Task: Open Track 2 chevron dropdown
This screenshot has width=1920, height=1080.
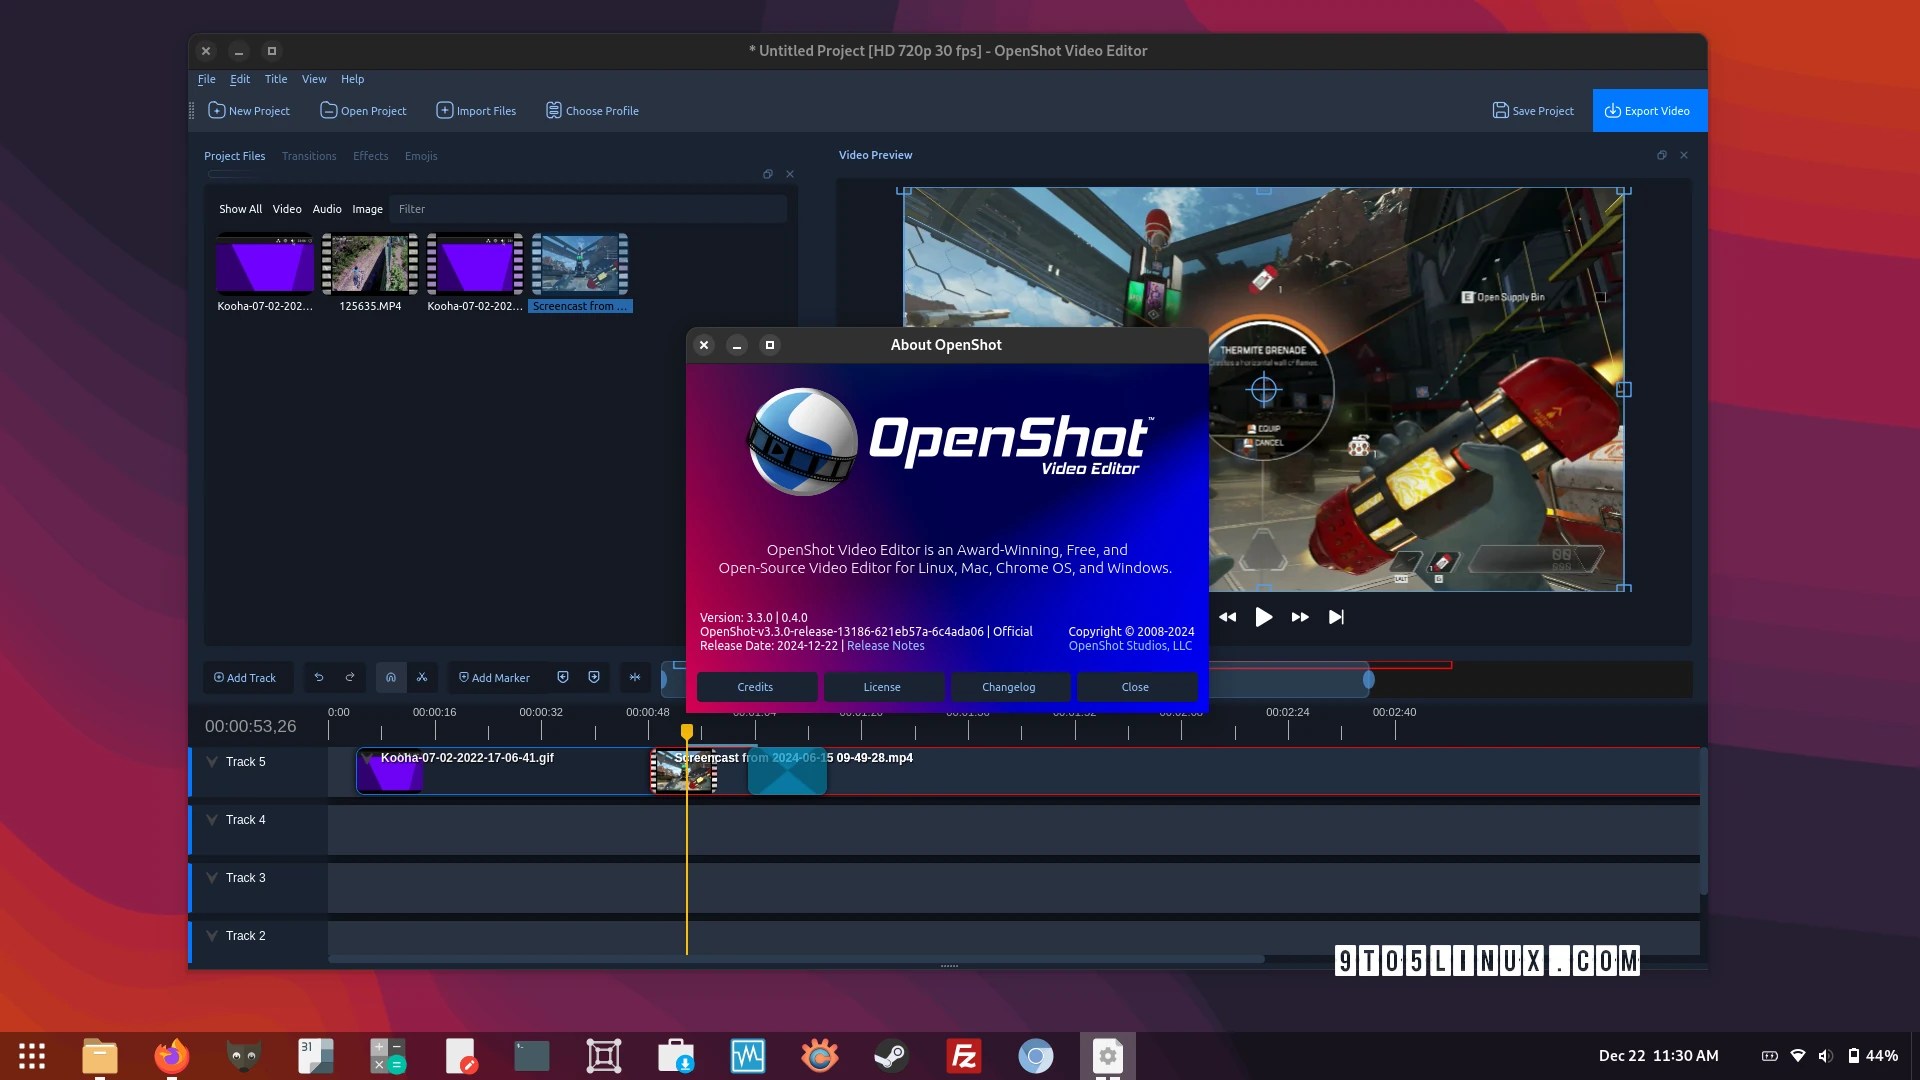Action: (212, 936)
